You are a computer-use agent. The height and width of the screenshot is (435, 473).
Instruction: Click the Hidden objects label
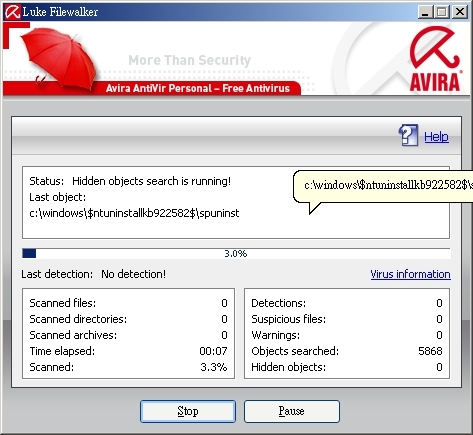(288, 367)
